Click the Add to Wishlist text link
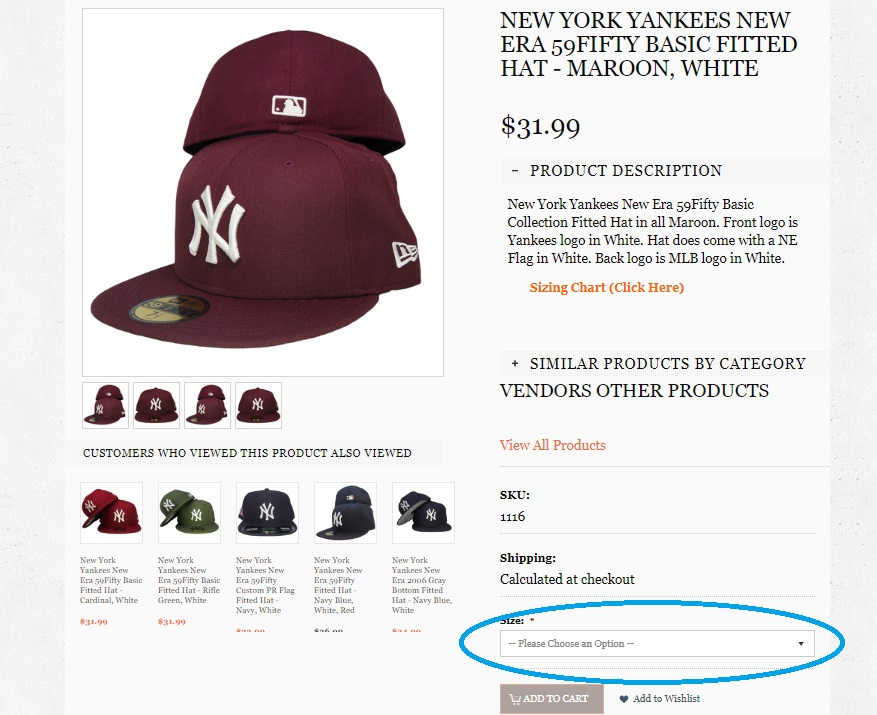877x715 pixels. (666, 699)
